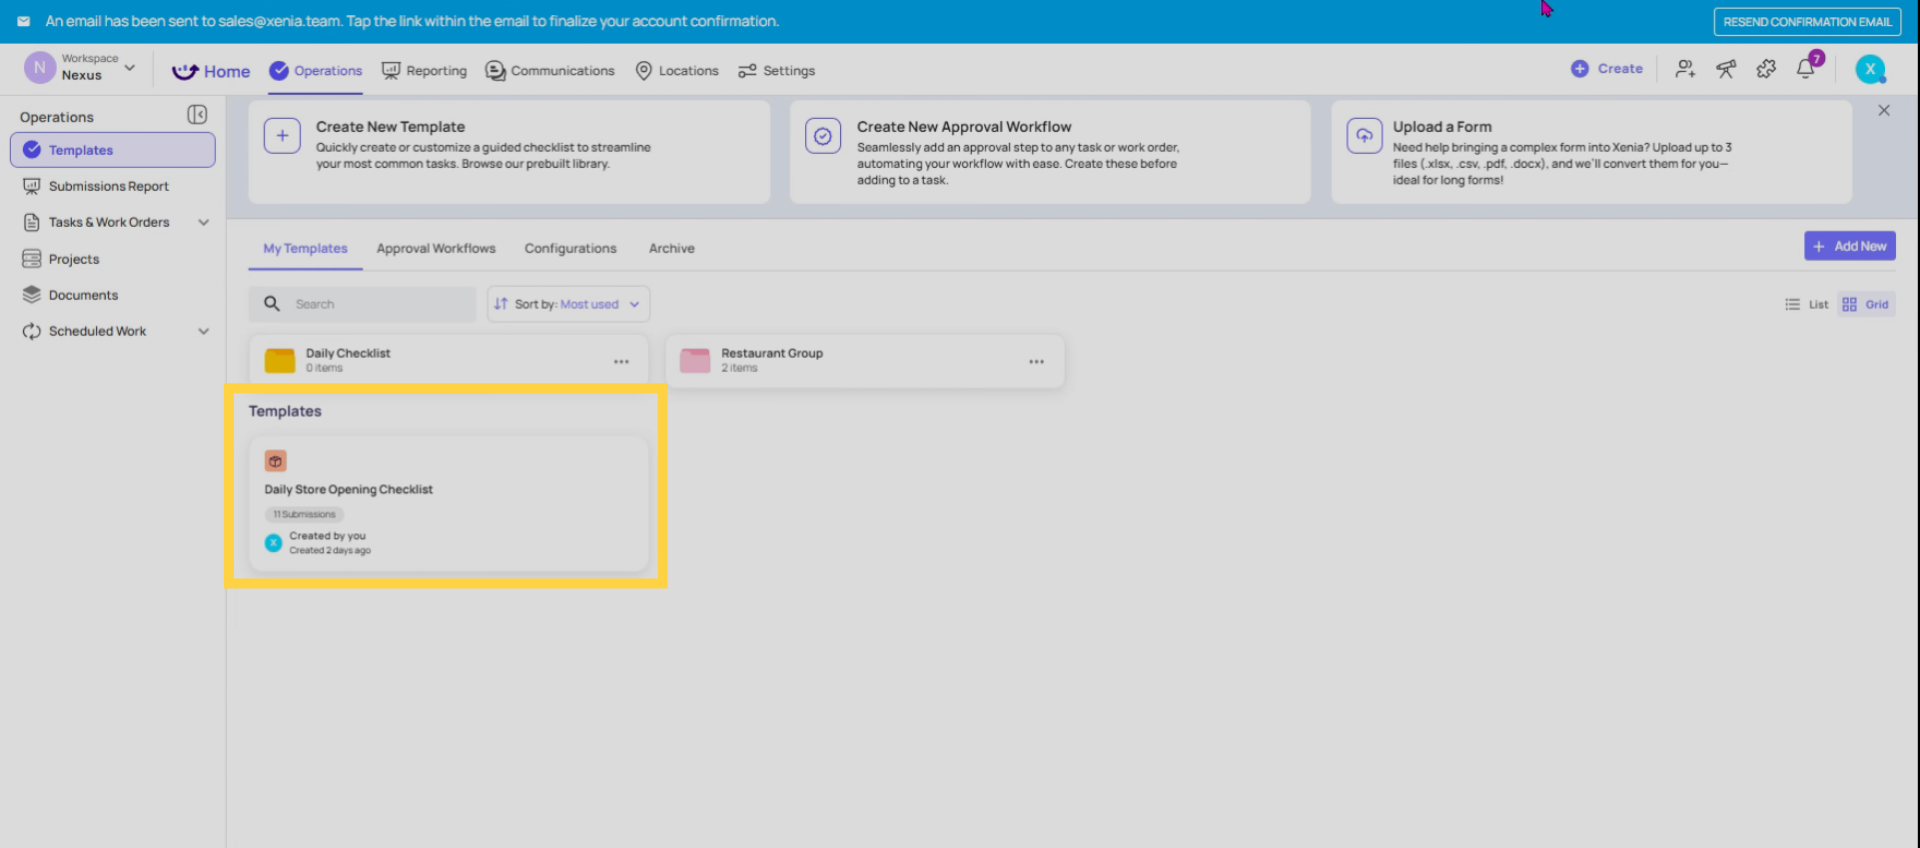Click the search magnifier icon
The image size is (1920, 848).
click(x=272, y=304)
